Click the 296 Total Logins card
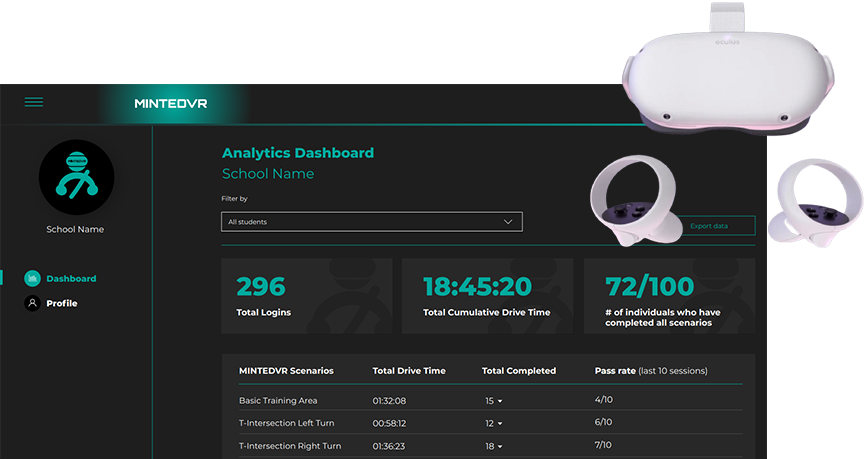 tap(307, 296)
